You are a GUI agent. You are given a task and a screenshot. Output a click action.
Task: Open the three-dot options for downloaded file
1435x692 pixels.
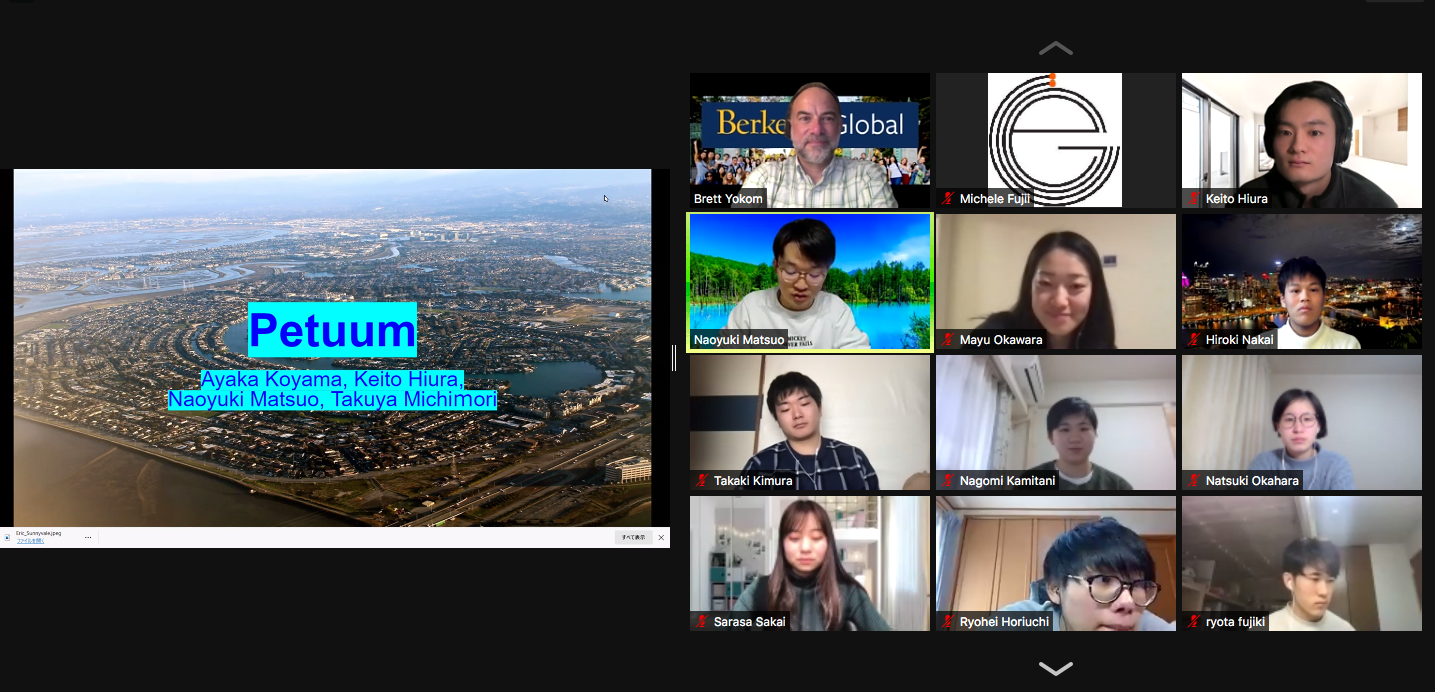tap(88, 537)
